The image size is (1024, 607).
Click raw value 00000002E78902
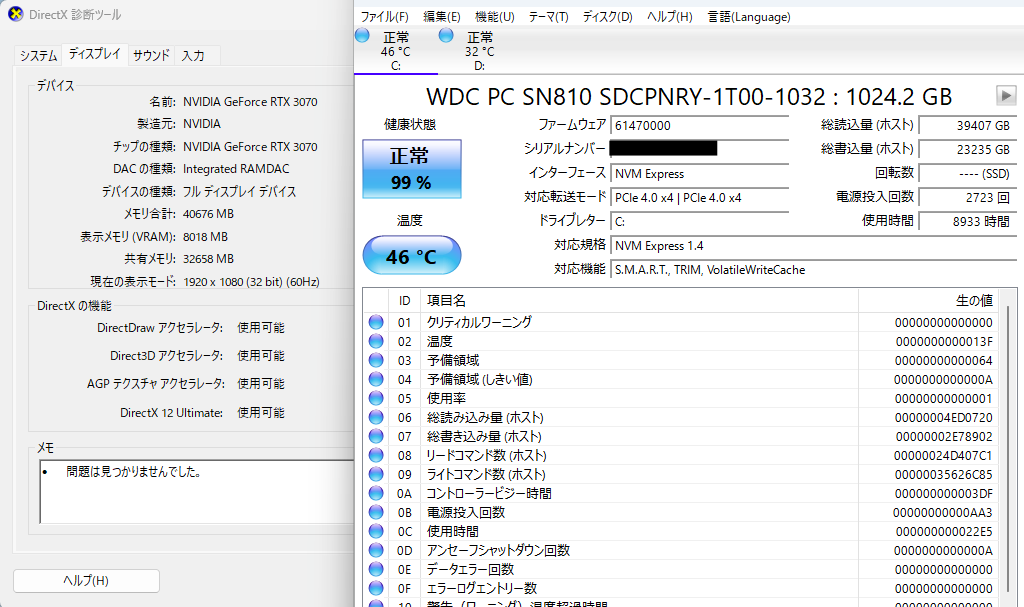tap(944, 436)
